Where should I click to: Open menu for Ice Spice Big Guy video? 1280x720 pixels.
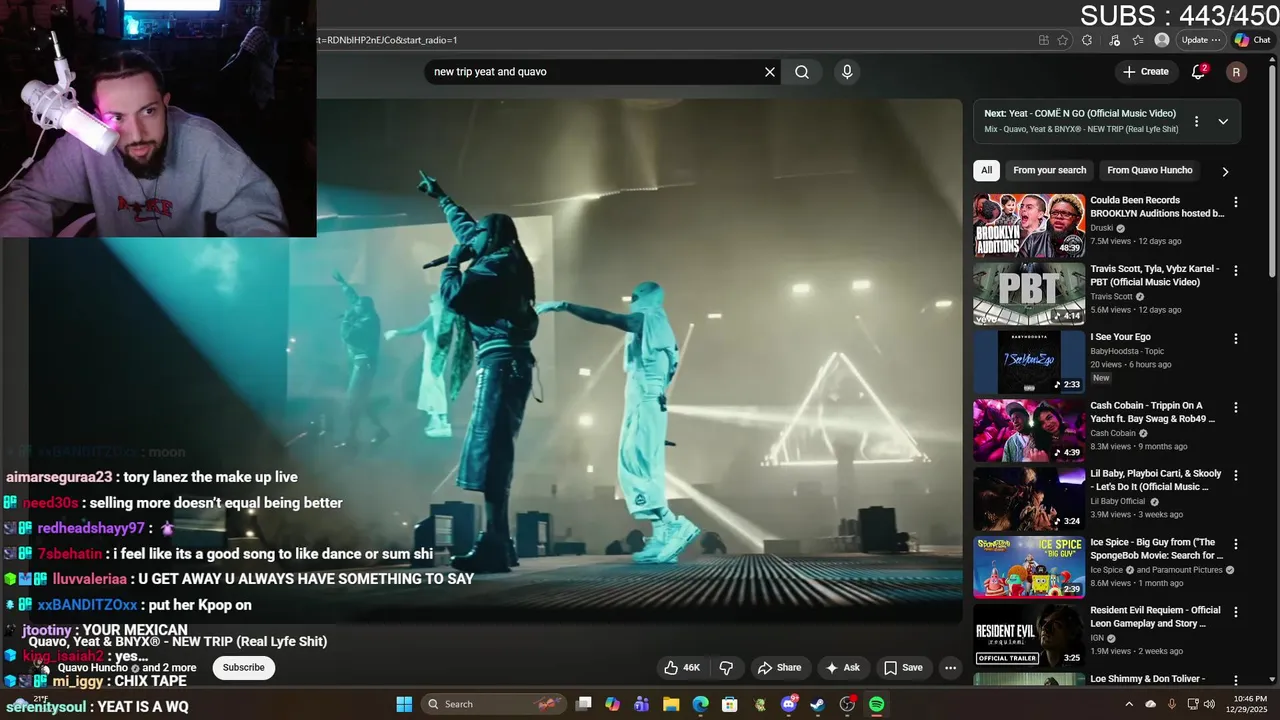coord(1236,544)
